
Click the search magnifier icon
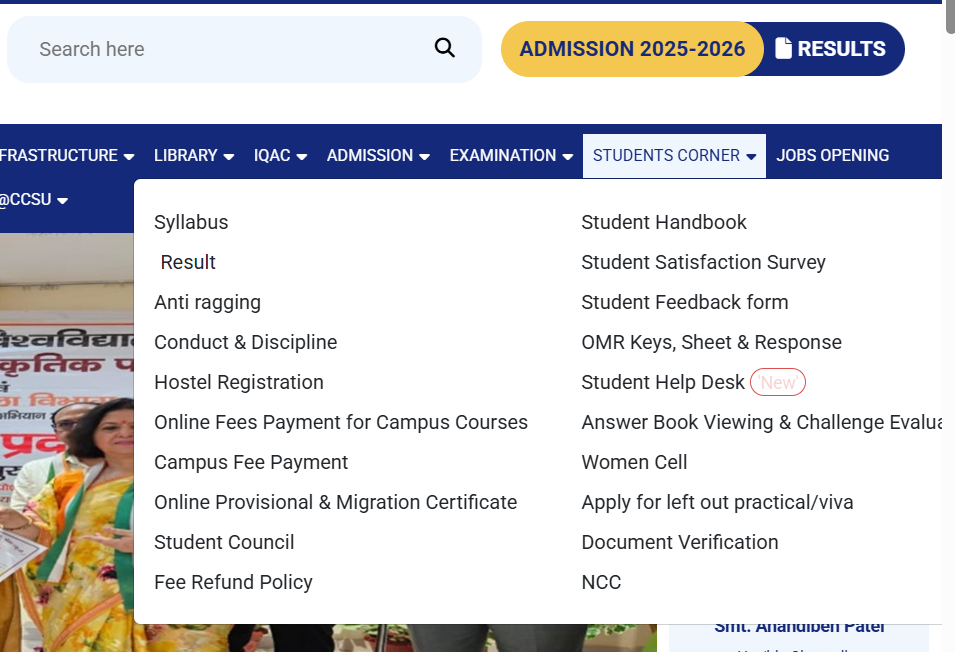445,48
